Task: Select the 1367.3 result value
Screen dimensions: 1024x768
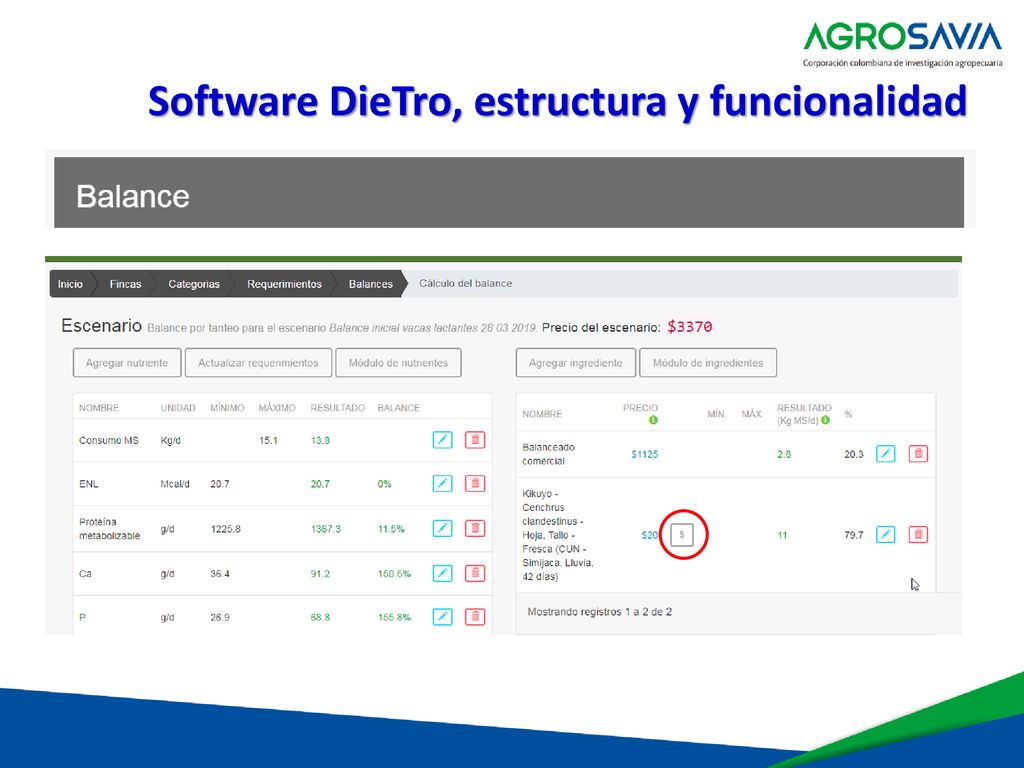Action: tap(326, 529)
